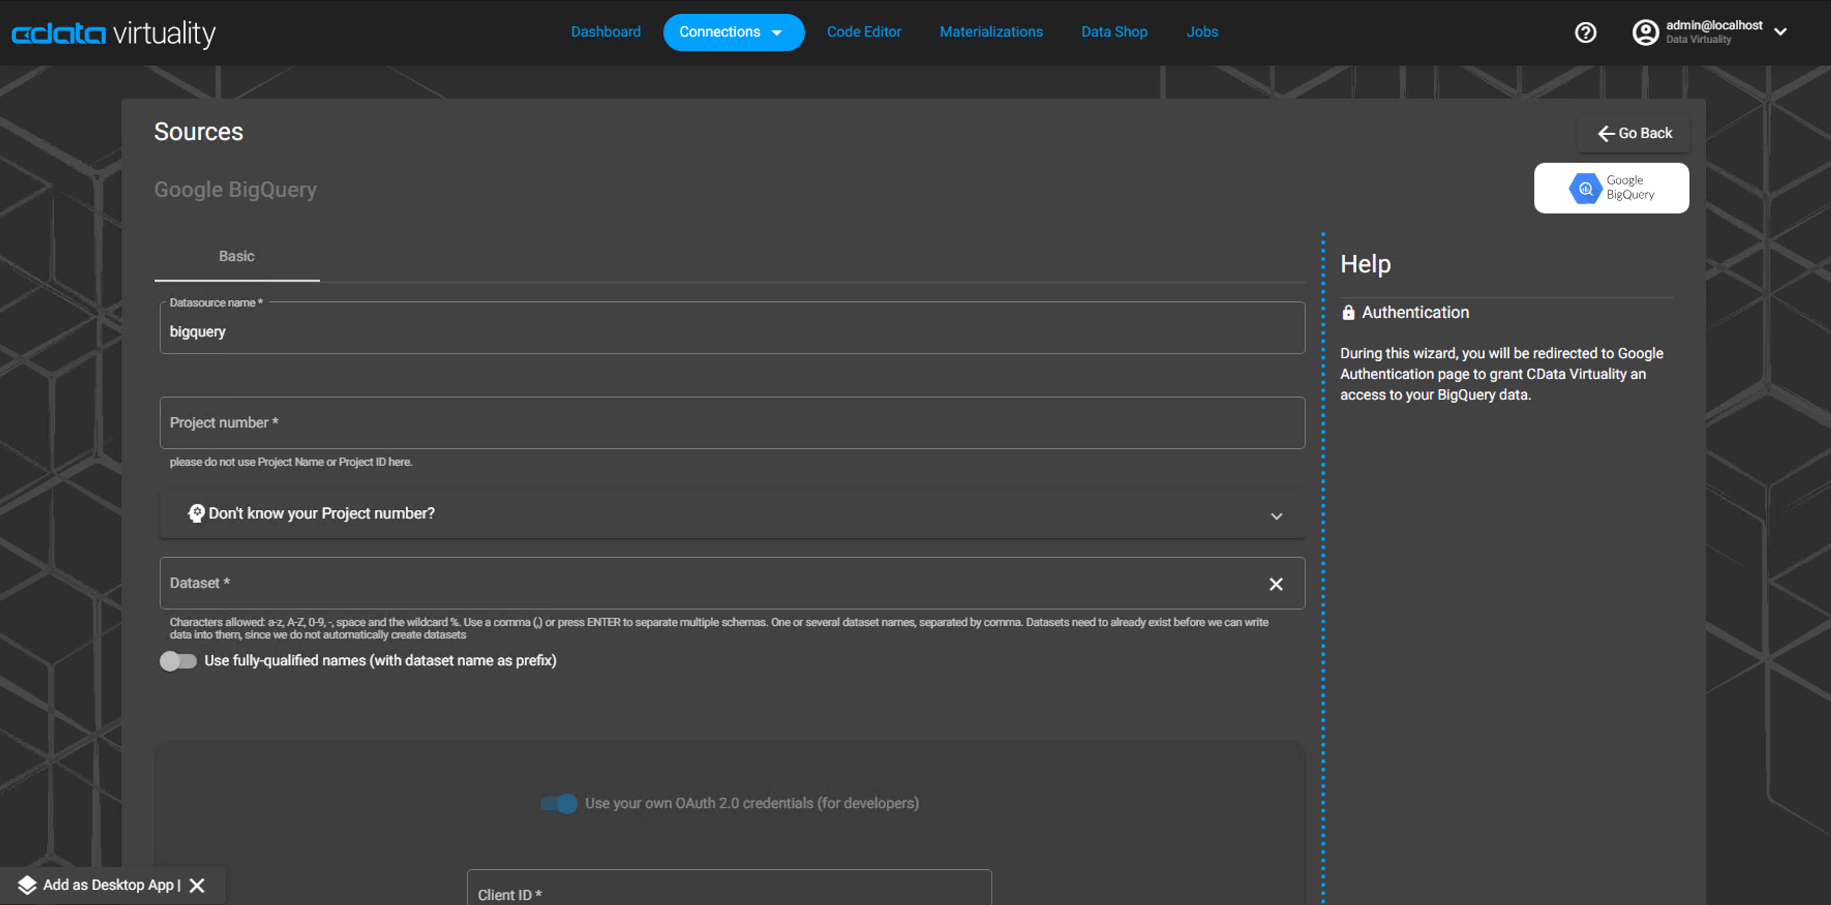This screenshot has width=1831, height=905.
Task: Click the admin@localhost username text
Action: pyautogui.click(x=1714, y=26)
